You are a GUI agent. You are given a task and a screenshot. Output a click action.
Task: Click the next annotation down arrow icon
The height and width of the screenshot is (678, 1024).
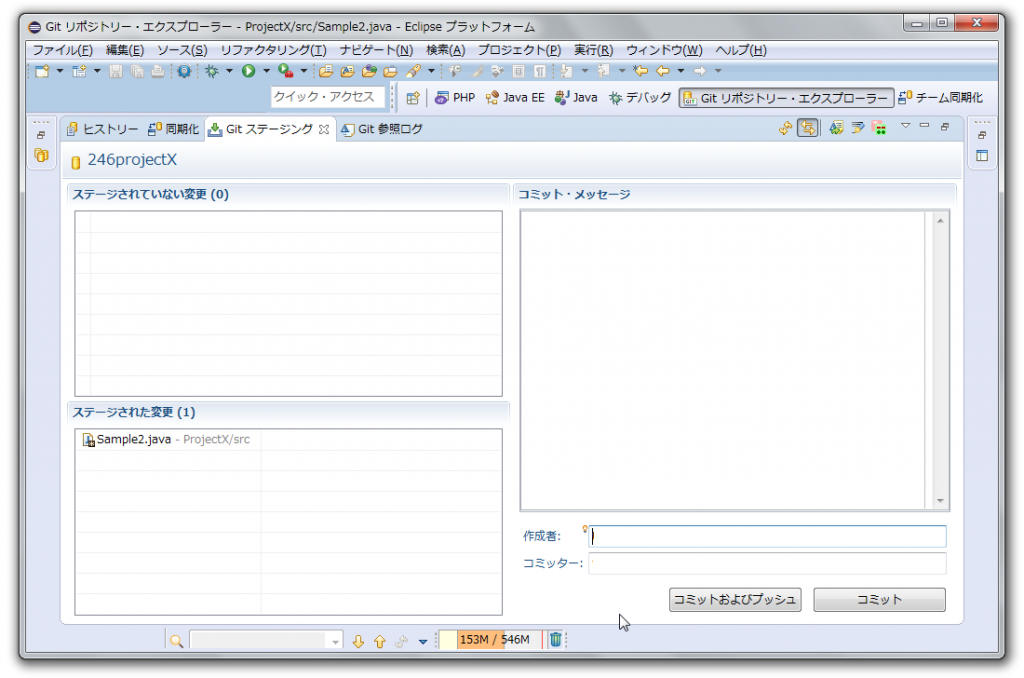(x=358, y=641)
